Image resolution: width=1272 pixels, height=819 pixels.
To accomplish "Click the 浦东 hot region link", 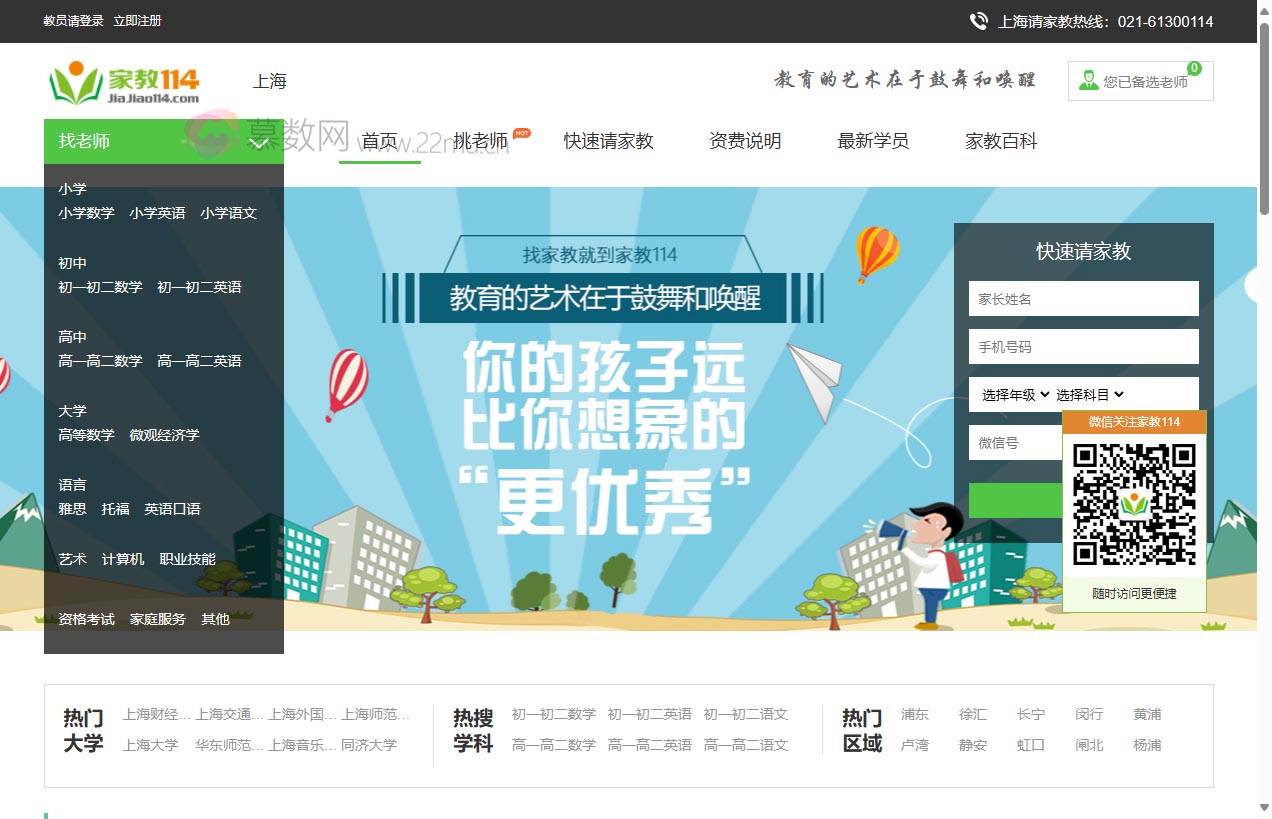I will point(914,714).
